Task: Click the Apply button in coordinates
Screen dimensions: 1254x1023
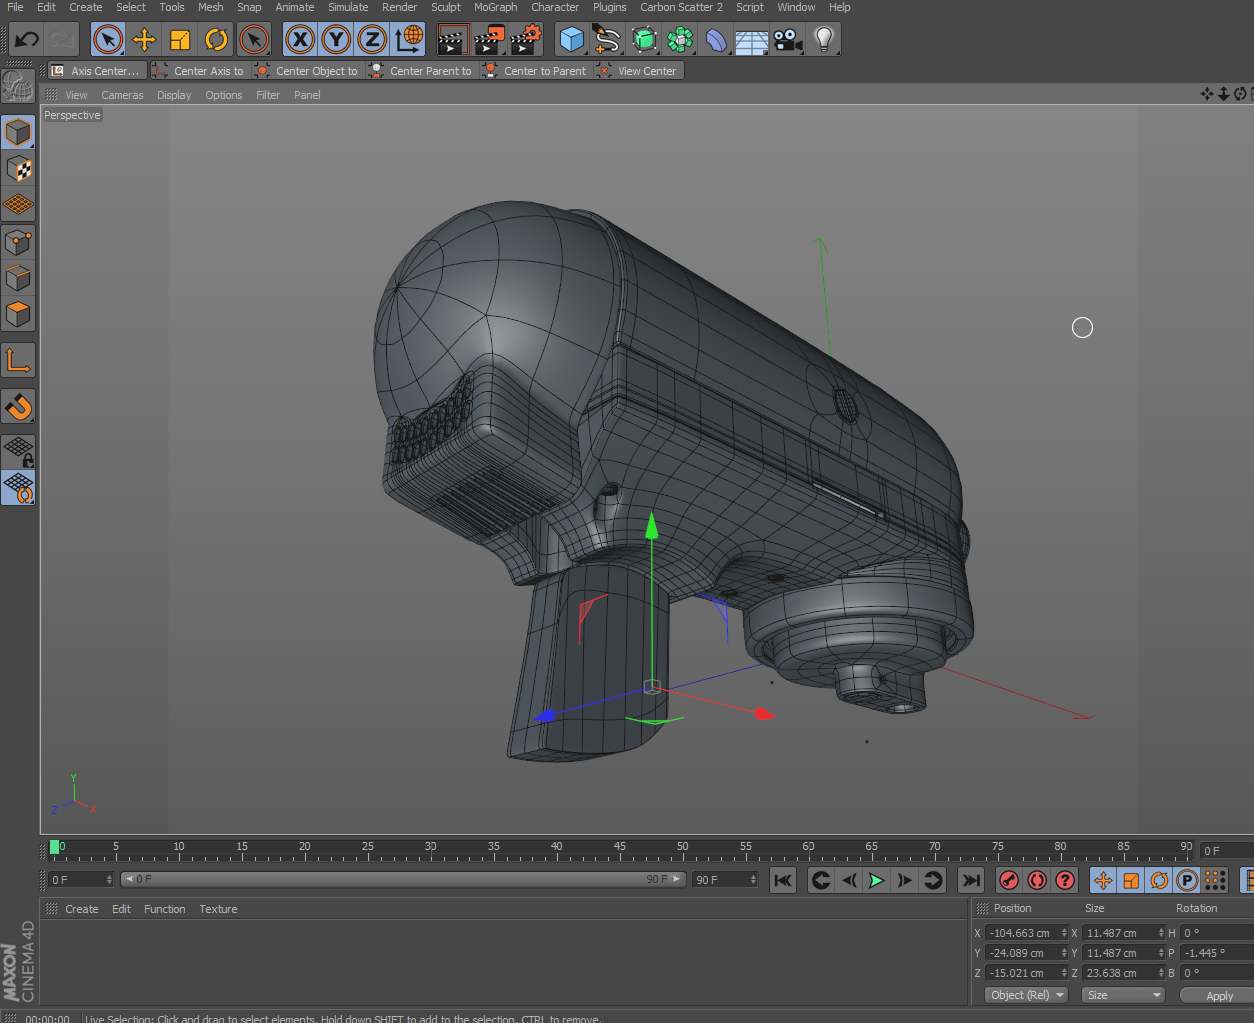Action: pos(1218,996)
